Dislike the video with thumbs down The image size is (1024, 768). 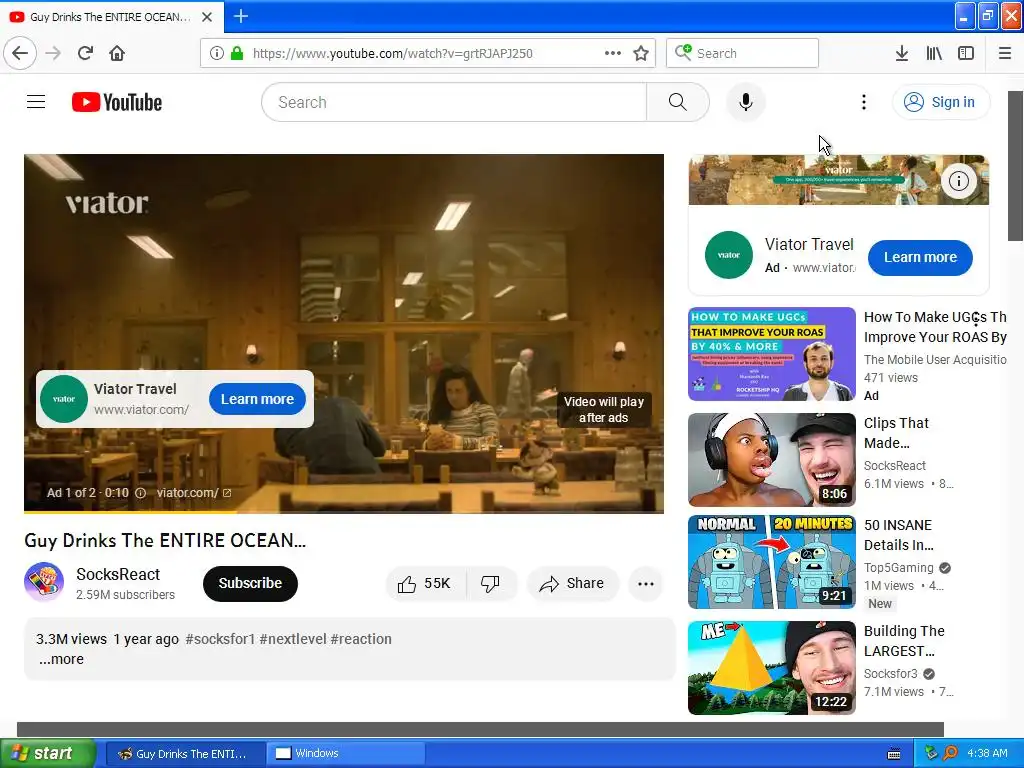490,583
